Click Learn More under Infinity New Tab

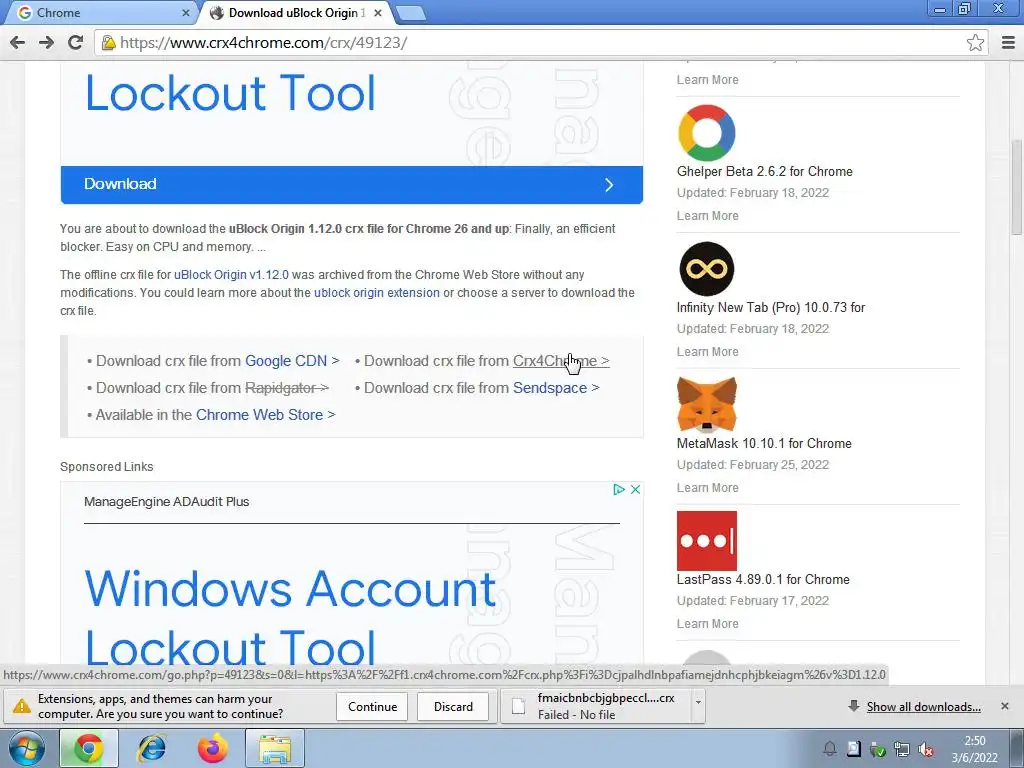point(707,351)
